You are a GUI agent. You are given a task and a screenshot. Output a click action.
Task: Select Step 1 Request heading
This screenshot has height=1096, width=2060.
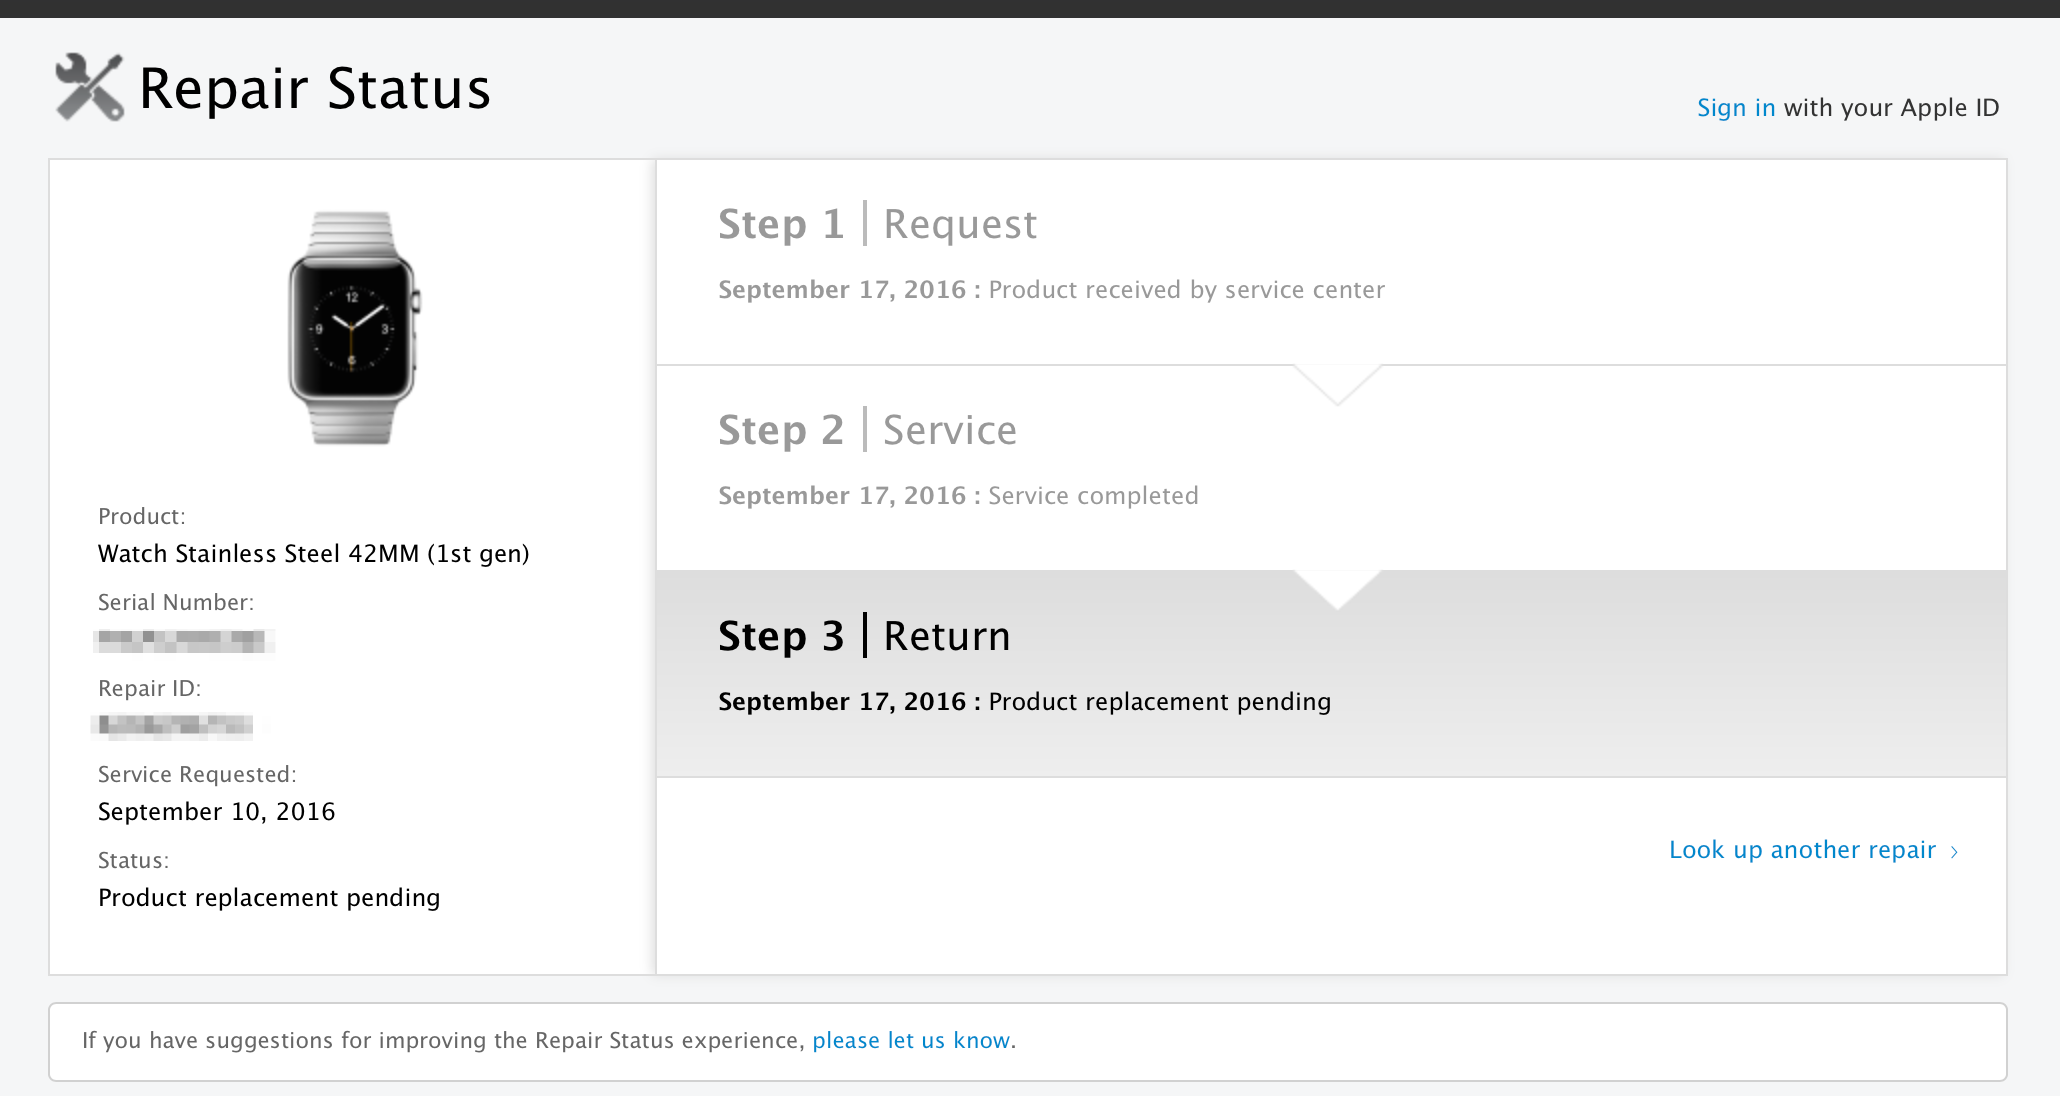[877, 224]
